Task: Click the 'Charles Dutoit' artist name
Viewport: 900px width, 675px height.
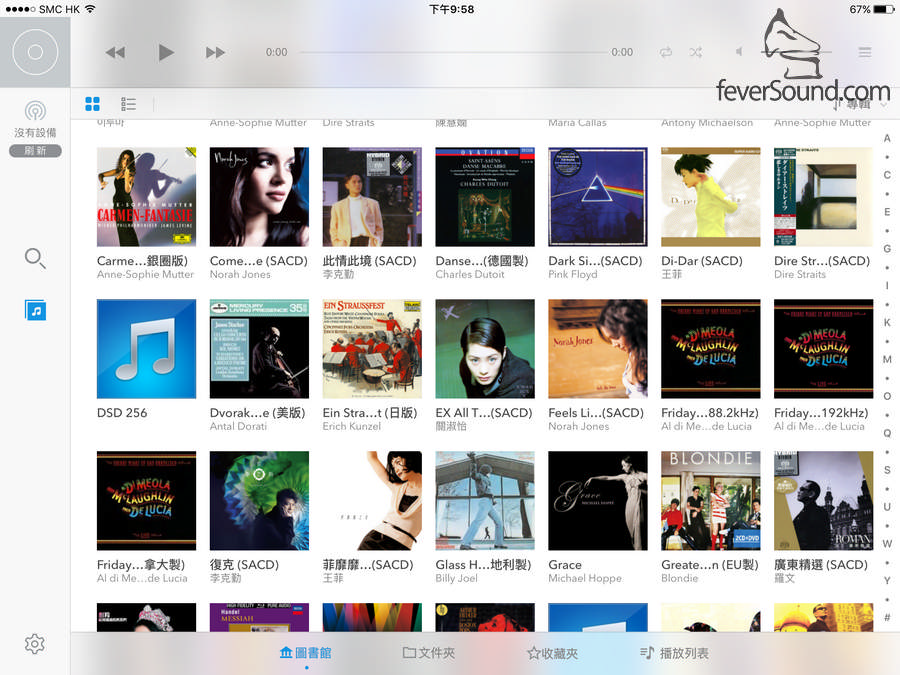Action: click(470, 274)
